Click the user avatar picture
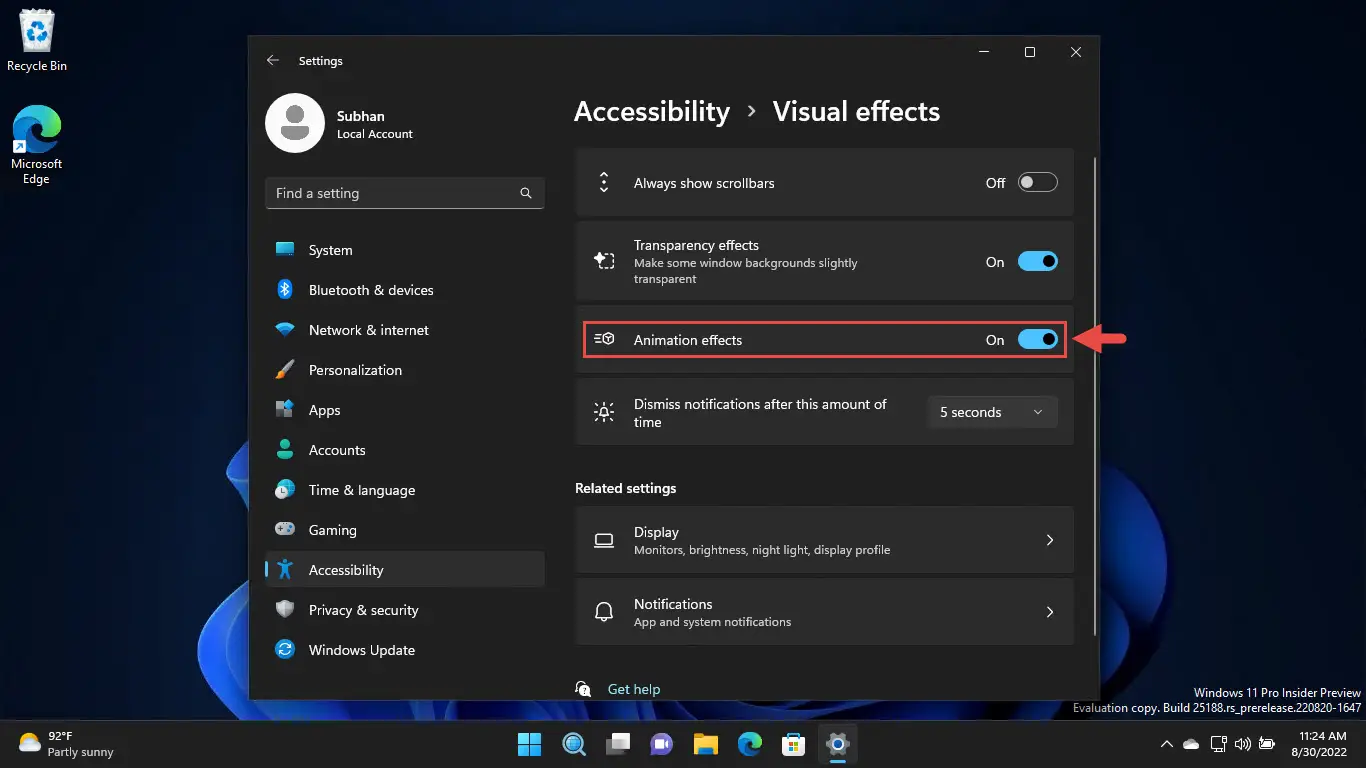Viewport: 1366px width, 768px height. [x=295, y=124]
